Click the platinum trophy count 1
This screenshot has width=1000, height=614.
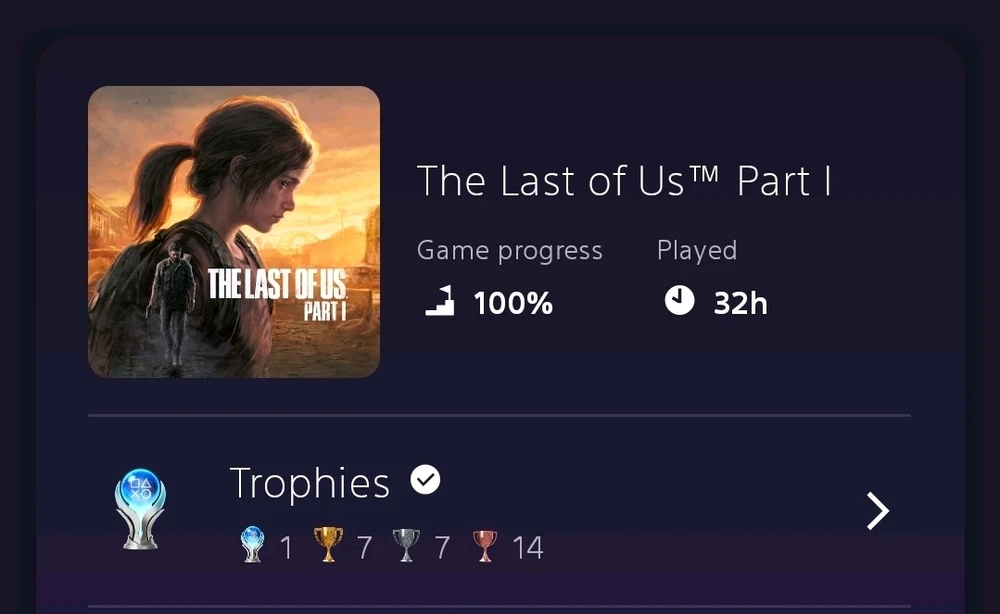pos(286,547)
